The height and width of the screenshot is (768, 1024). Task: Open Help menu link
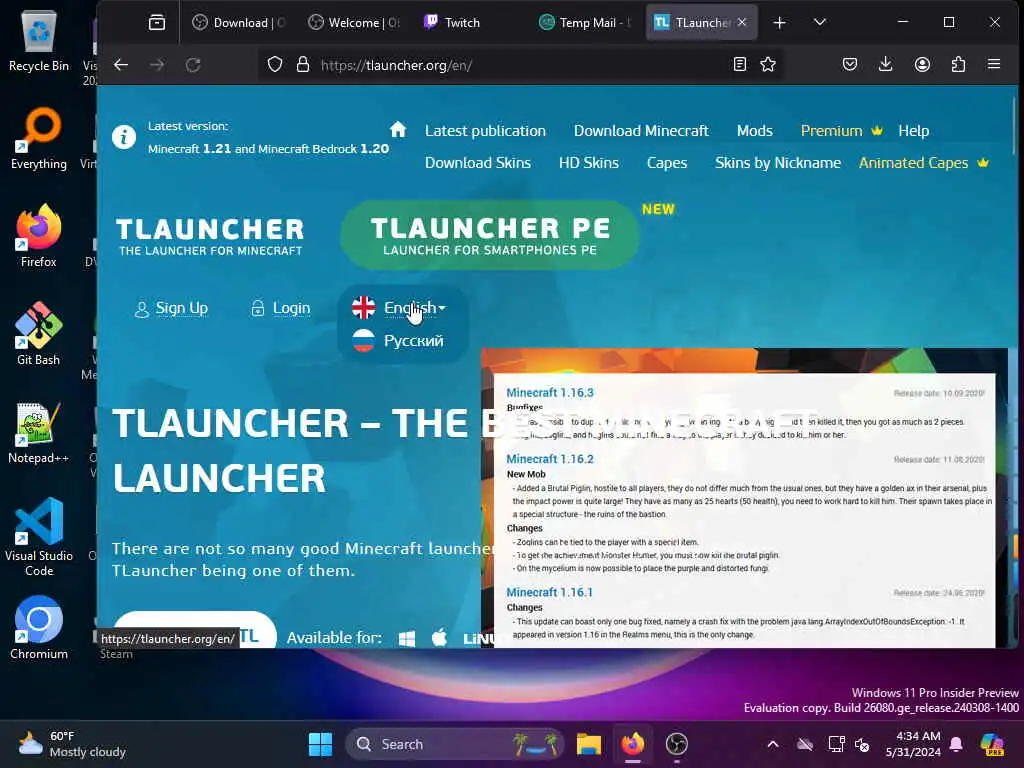point(913,131)
